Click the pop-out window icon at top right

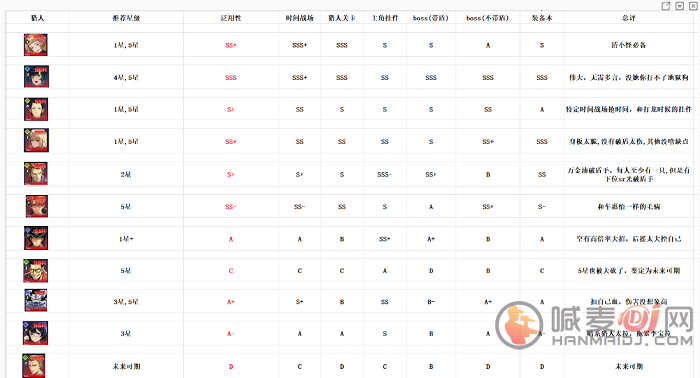tap(666, 6)
